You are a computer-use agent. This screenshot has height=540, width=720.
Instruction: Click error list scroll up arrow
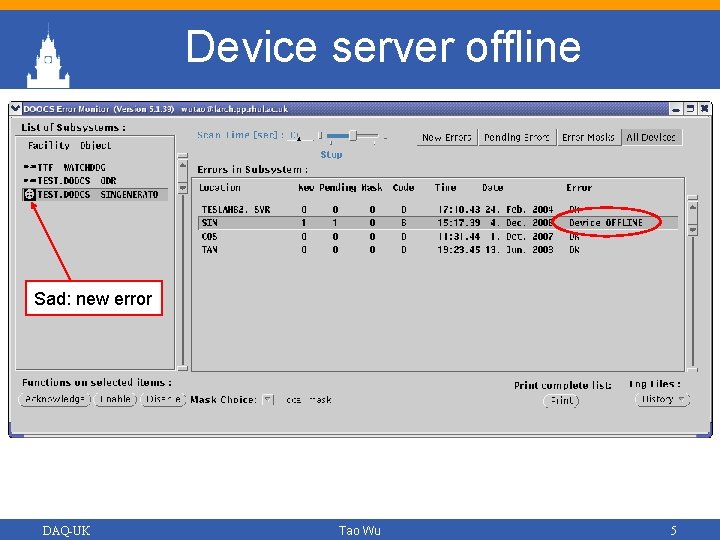tap(693, 207)
